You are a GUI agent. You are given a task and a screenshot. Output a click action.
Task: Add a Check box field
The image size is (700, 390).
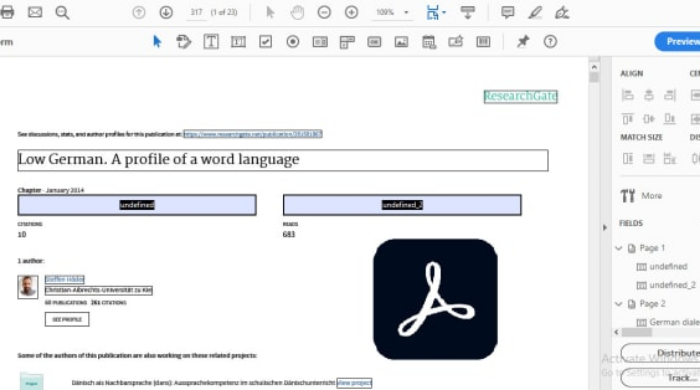(266, 41)
